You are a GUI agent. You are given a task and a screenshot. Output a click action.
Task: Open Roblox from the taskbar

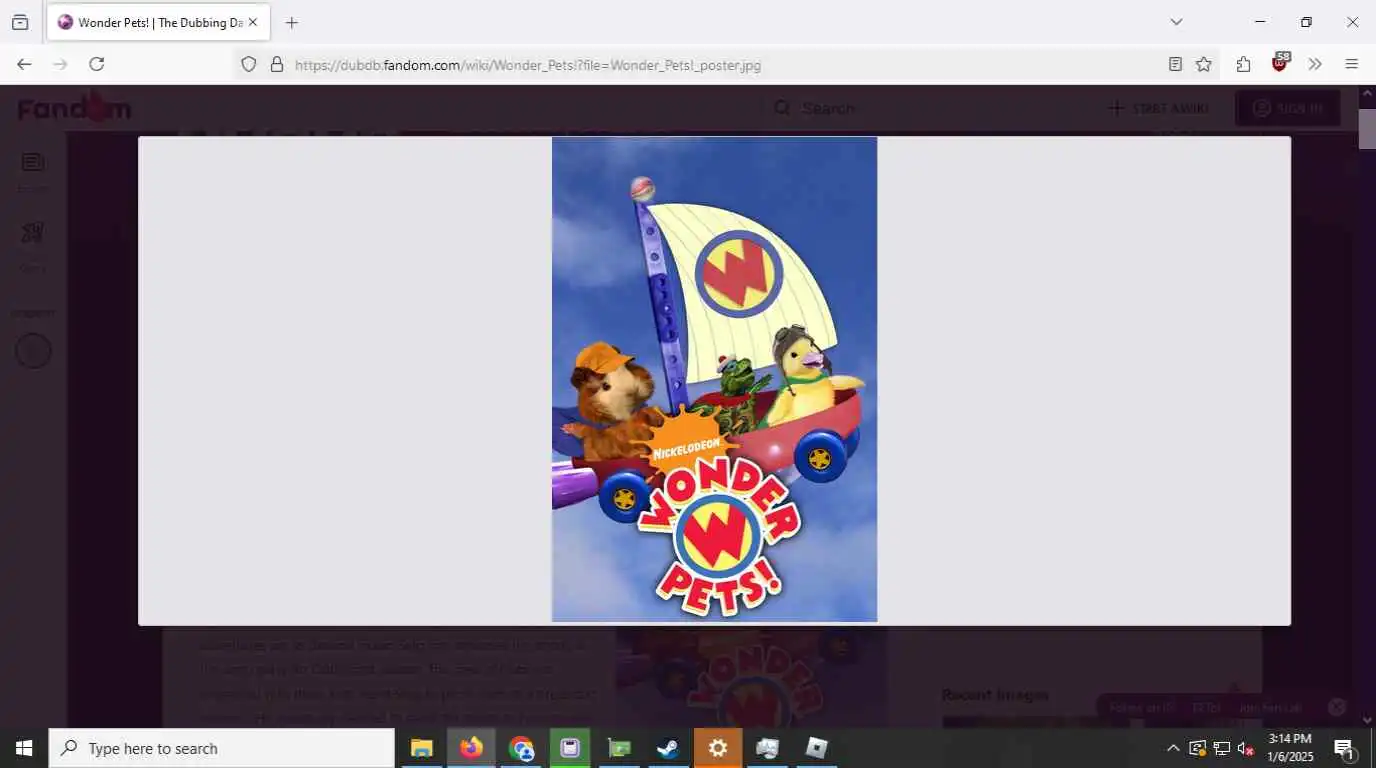tap(816, 748)
